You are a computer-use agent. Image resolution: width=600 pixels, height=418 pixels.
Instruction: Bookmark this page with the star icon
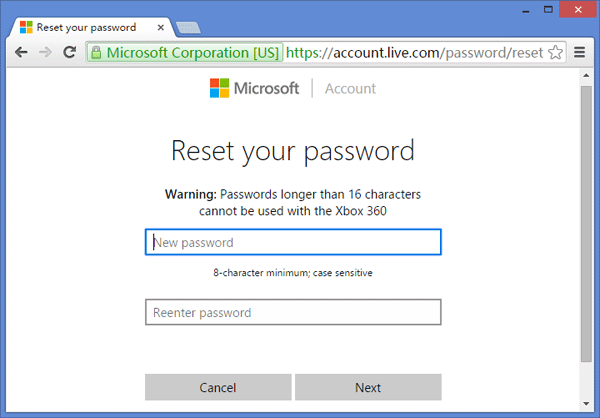tap(555, 52)
